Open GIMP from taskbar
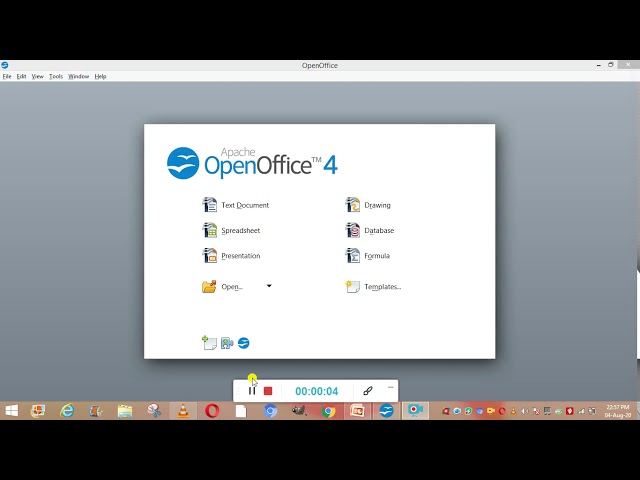Viewport: 640px width, 480px height. 299,411
